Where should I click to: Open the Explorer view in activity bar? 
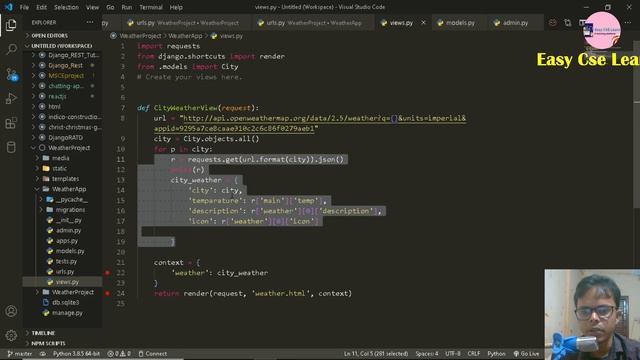tap(11, 25)
